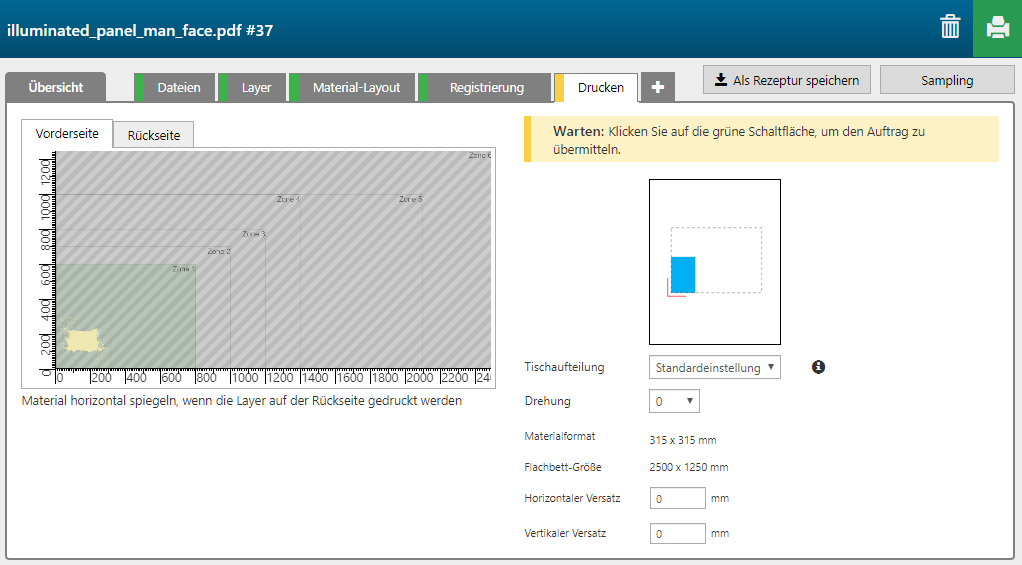Click Als Rezeptur speichern button
This screenshot has height=565, width=1022.
tap(786, 80)
